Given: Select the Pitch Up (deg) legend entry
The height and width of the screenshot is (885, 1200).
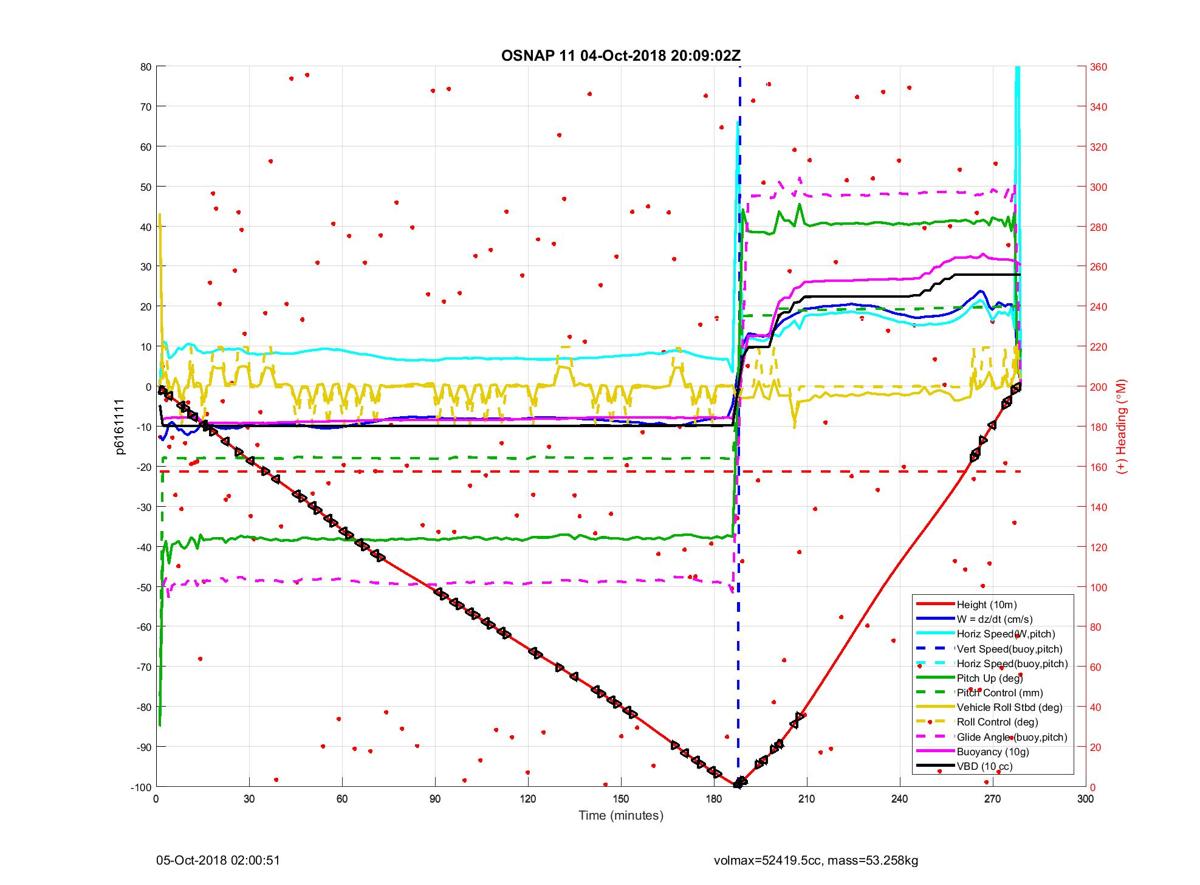Looking at the screenshot, I should click(x=991, y=677).
